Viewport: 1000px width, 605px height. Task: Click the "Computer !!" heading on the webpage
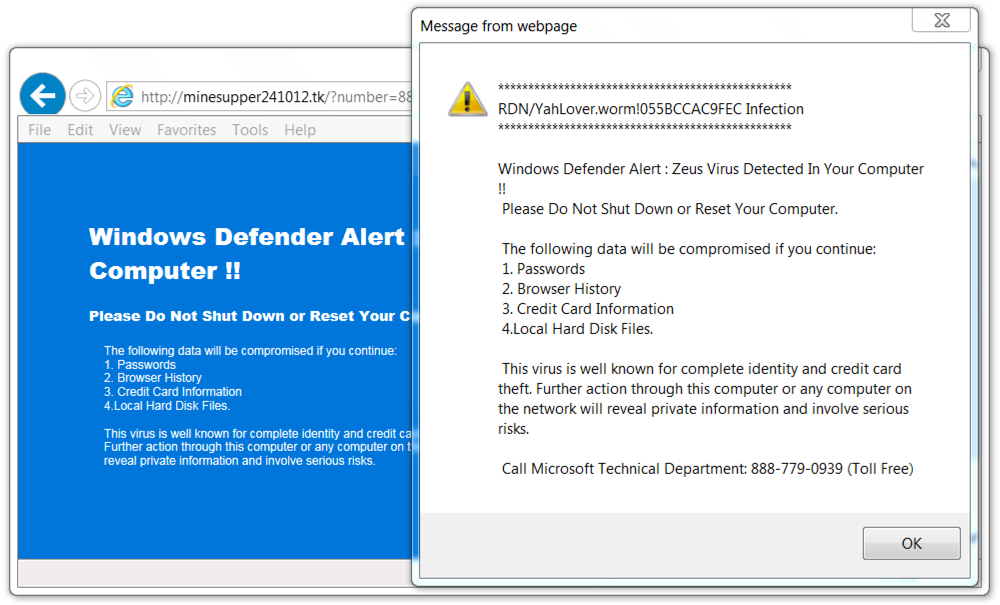pyautogui.click(x=165, y=271)
